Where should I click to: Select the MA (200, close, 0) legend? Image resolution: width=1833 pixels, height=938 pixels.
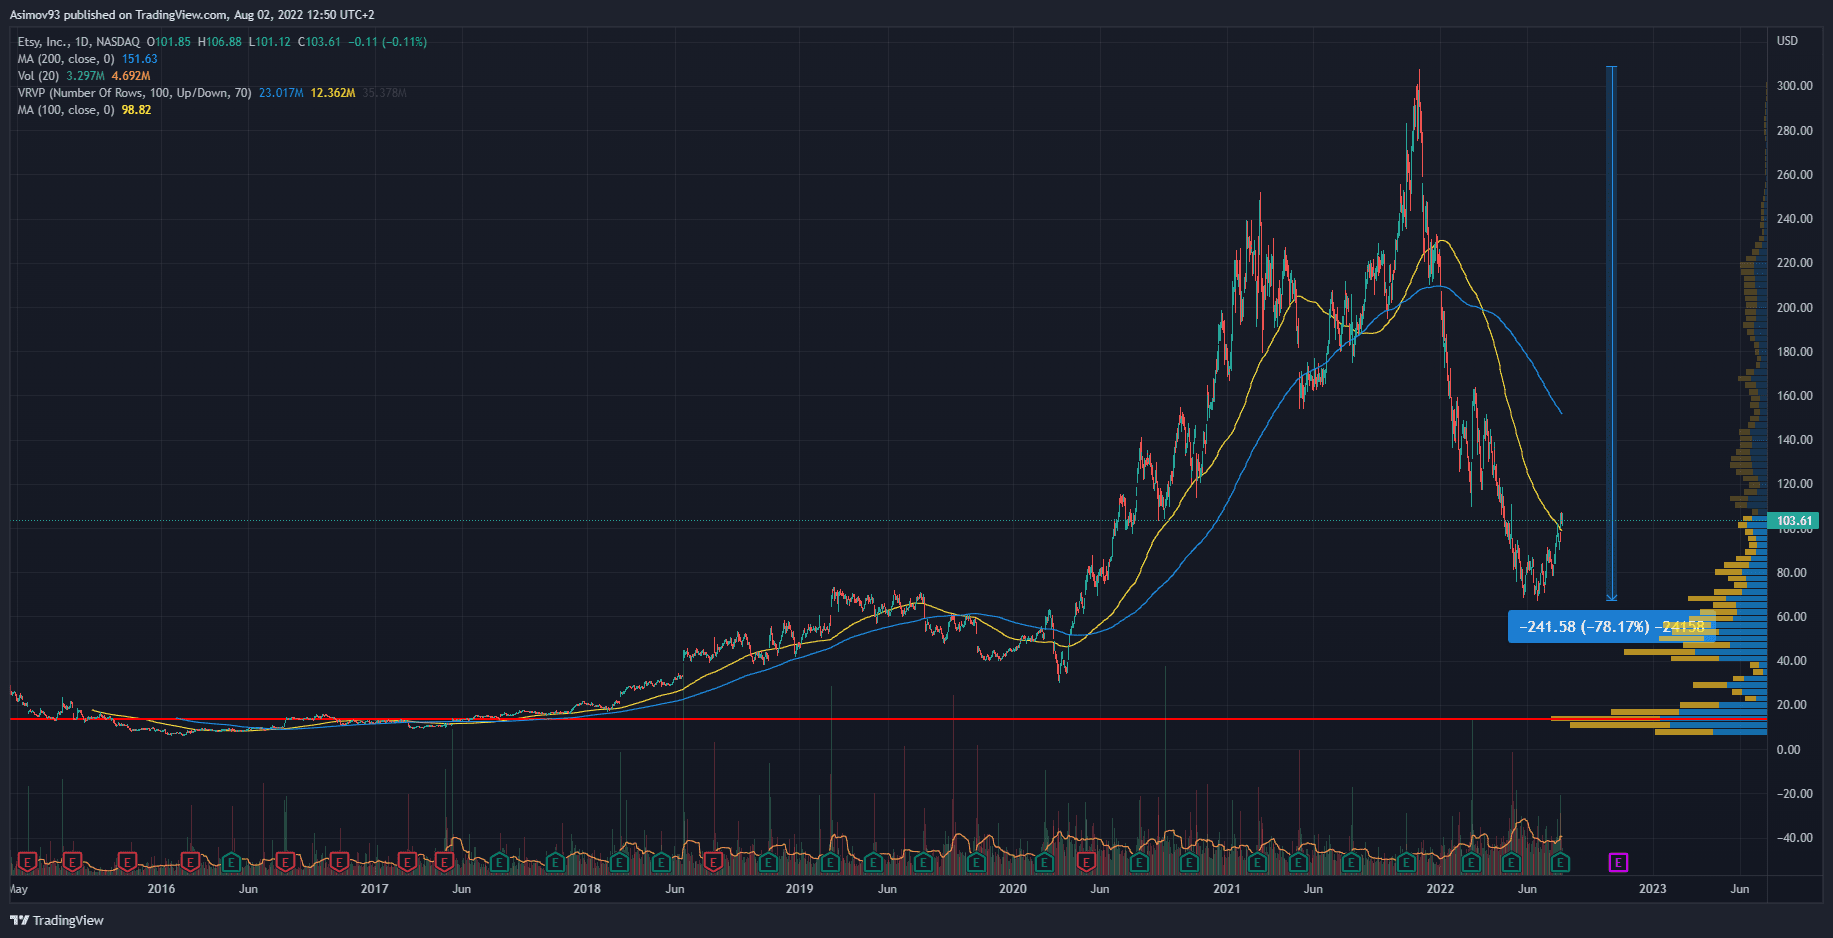[x=66, y=59]
